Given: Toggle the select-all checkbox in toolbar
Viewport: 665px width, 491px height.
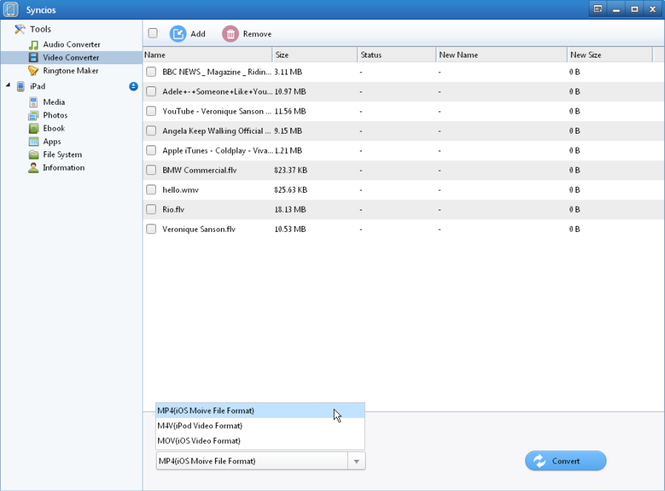Looking at the screenshot, I should [153, 33].
